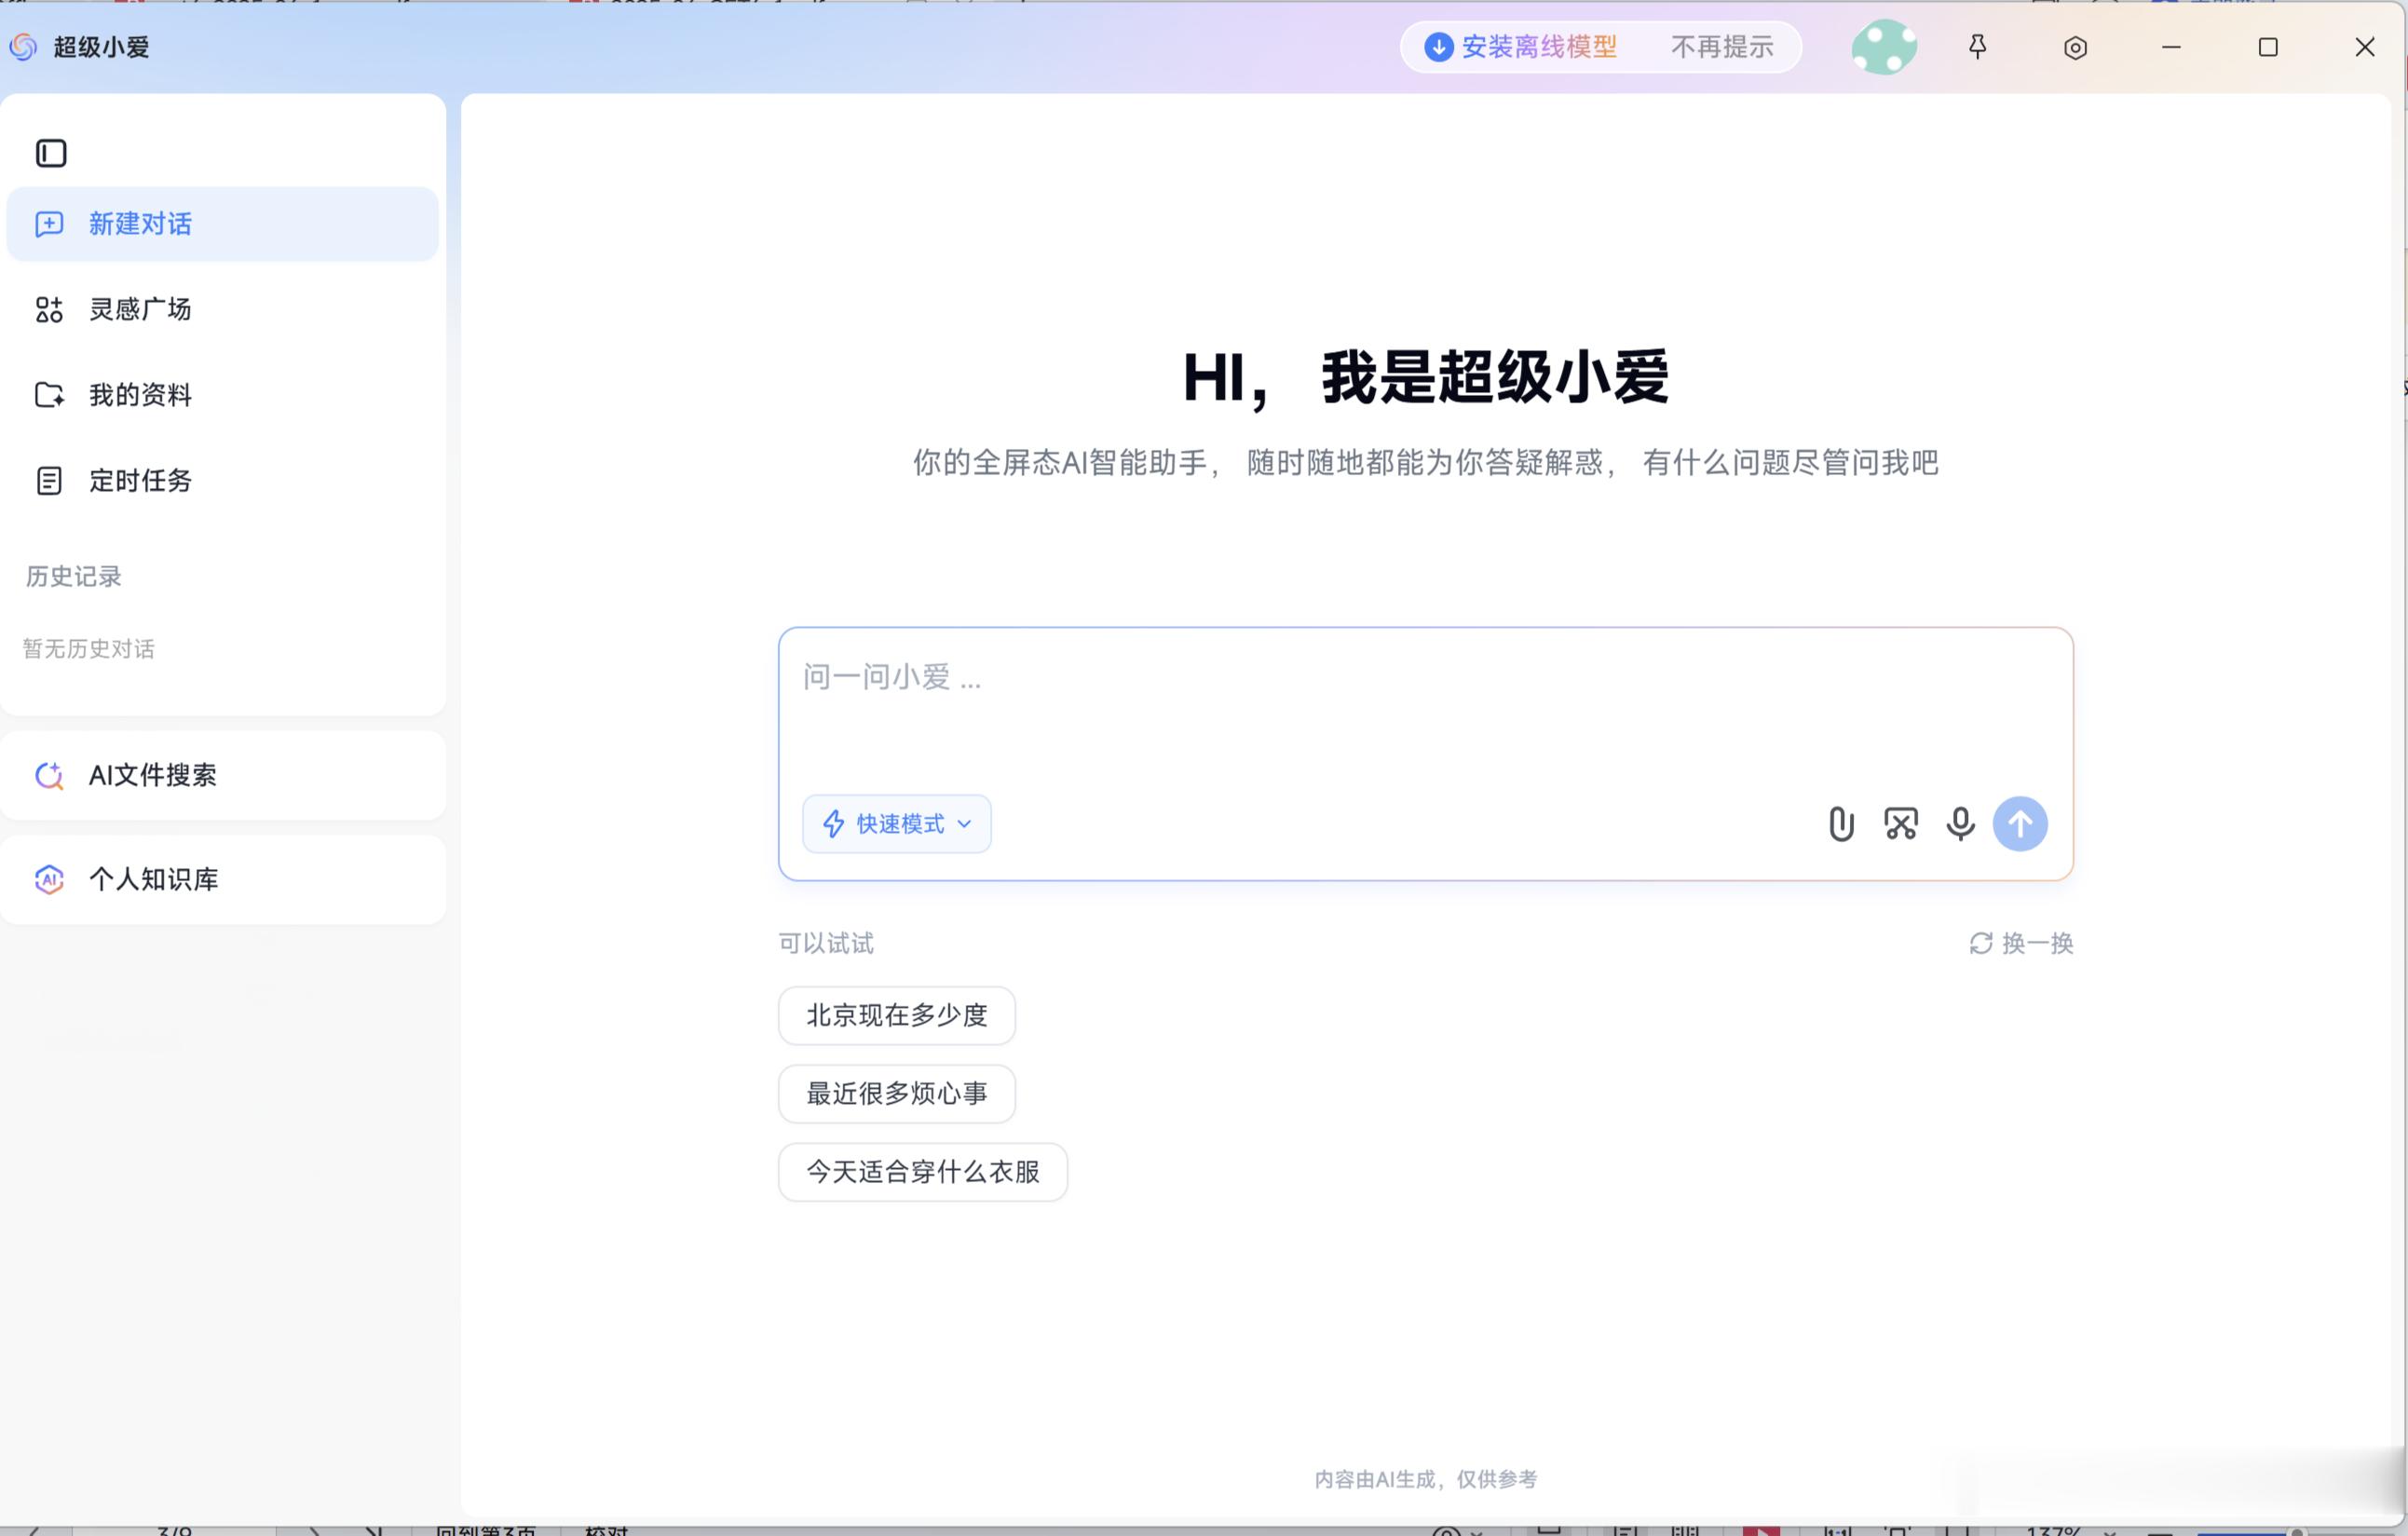
Task: Click the 新建对话 chat-plus icon
Action: [49, 224]
